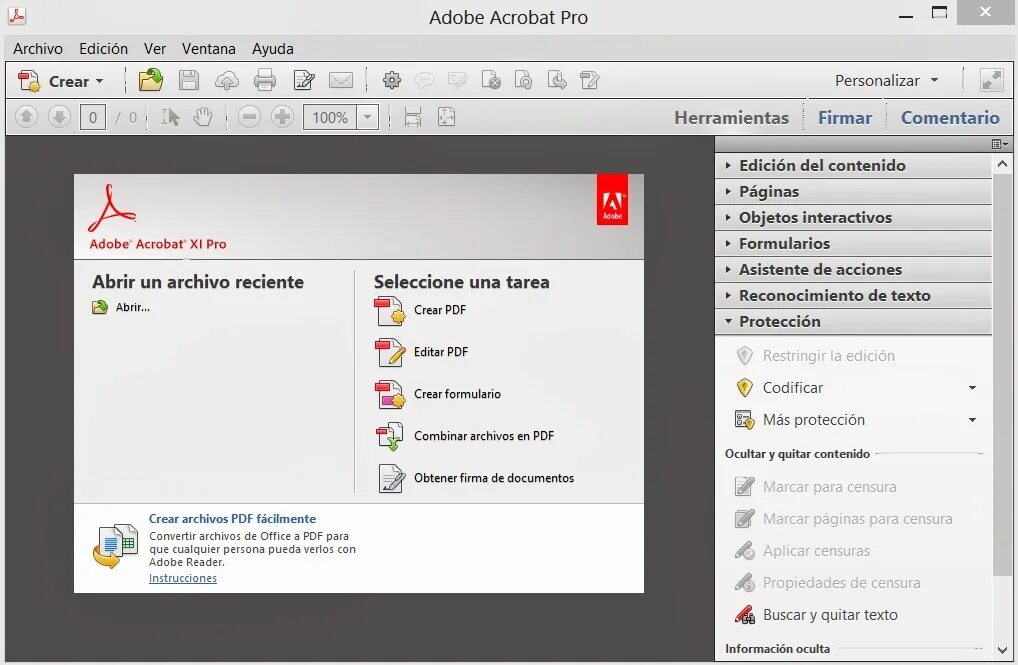Click the rotate page icon
Screen dimensions: 1018x665
(x=523, y=81)
